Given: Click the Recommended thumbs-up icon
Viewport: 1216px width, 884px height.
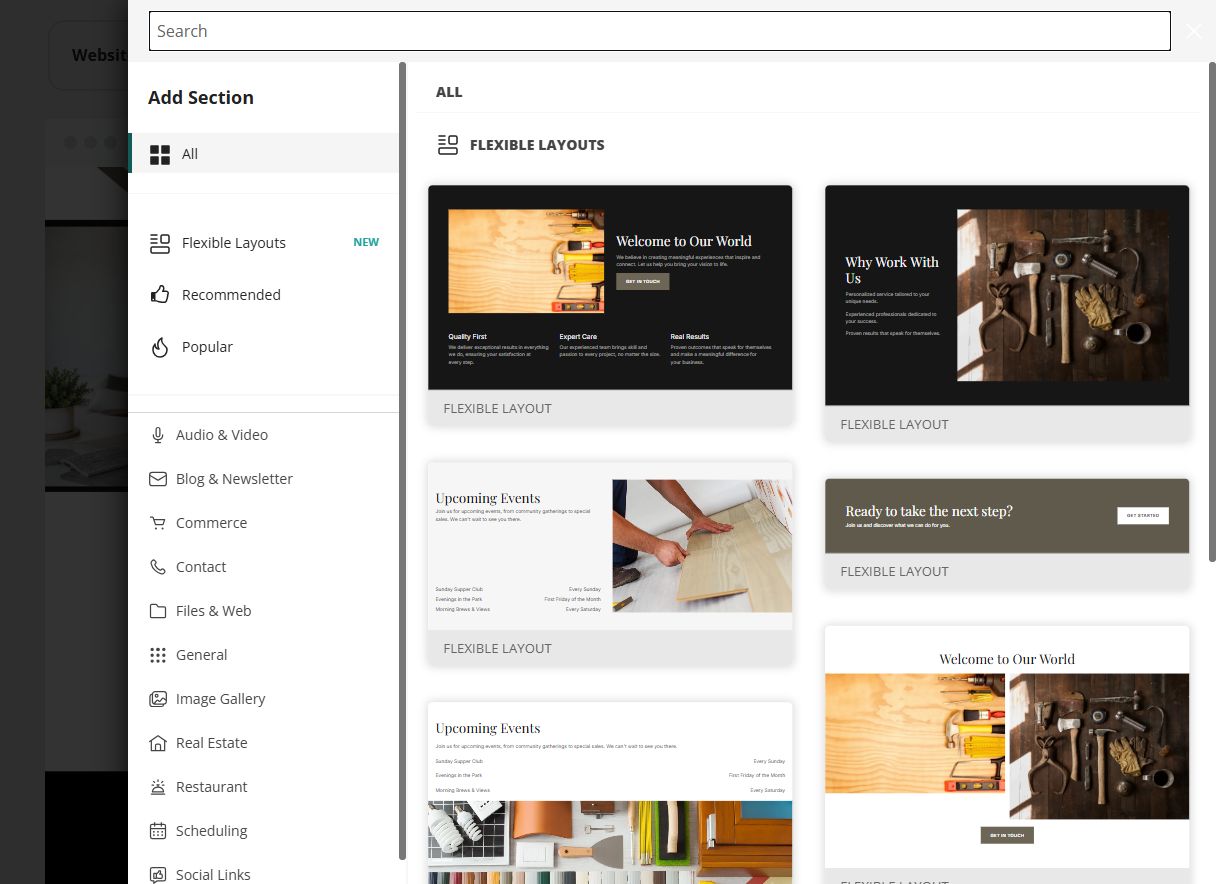Looking at the screenshot, I should 159,295.
